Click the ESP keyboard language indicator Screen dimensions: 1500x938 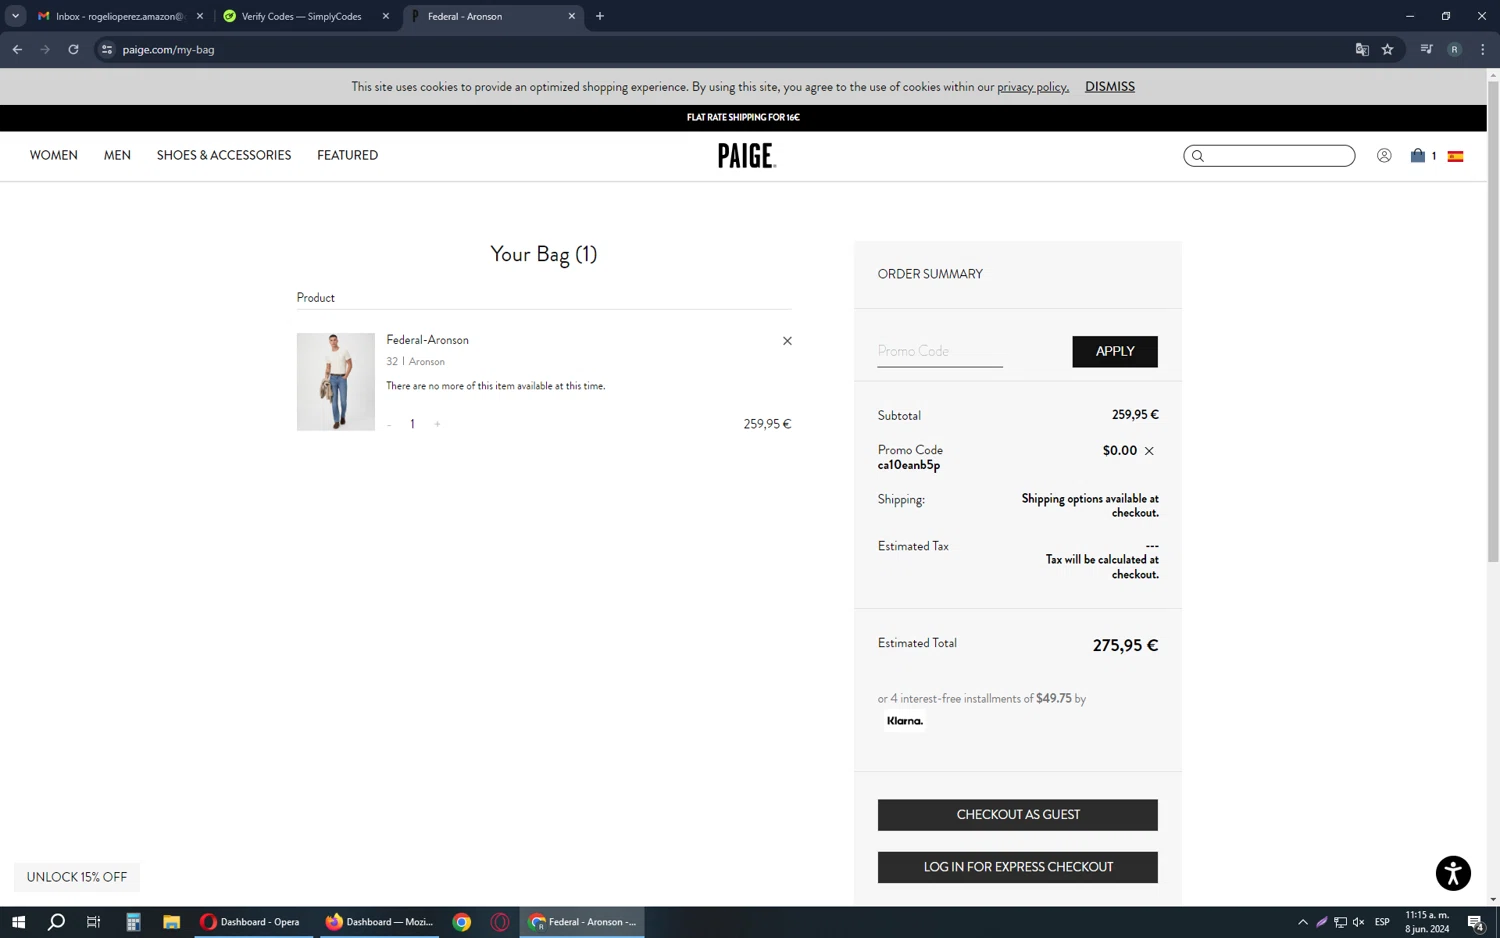(x=1382, y=922)
